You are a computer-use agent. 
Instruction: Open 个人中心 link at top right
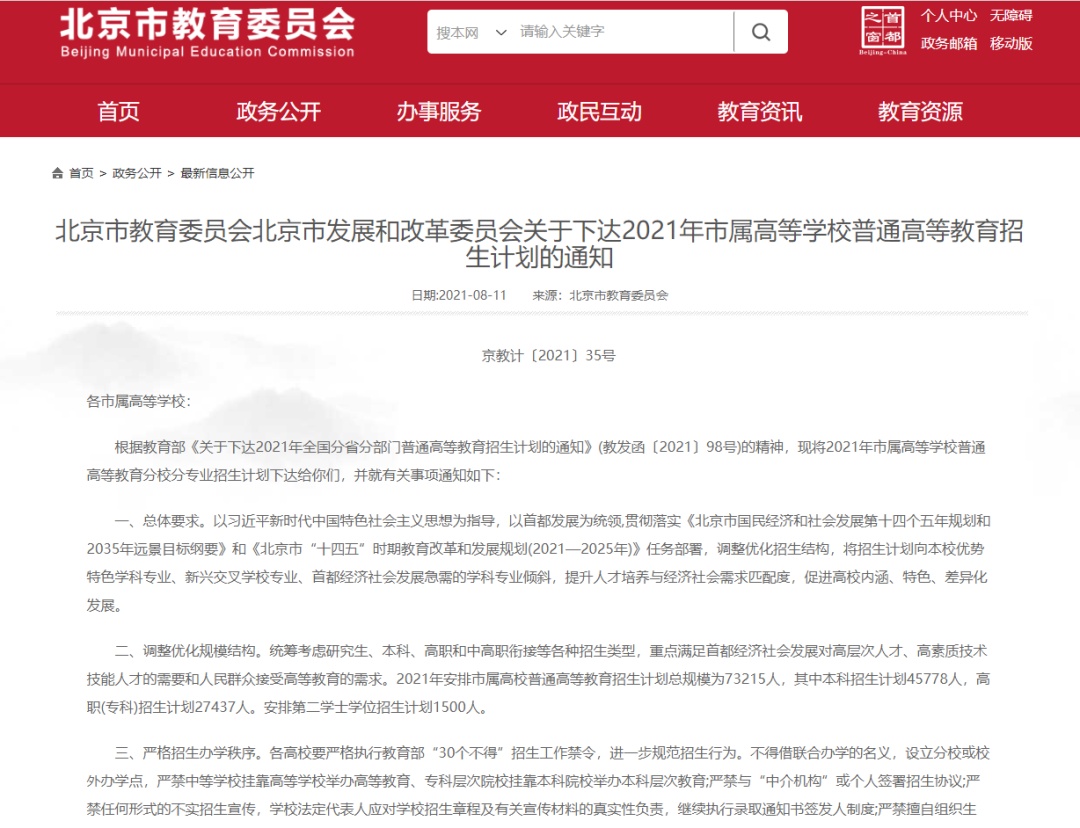point(949,15)
